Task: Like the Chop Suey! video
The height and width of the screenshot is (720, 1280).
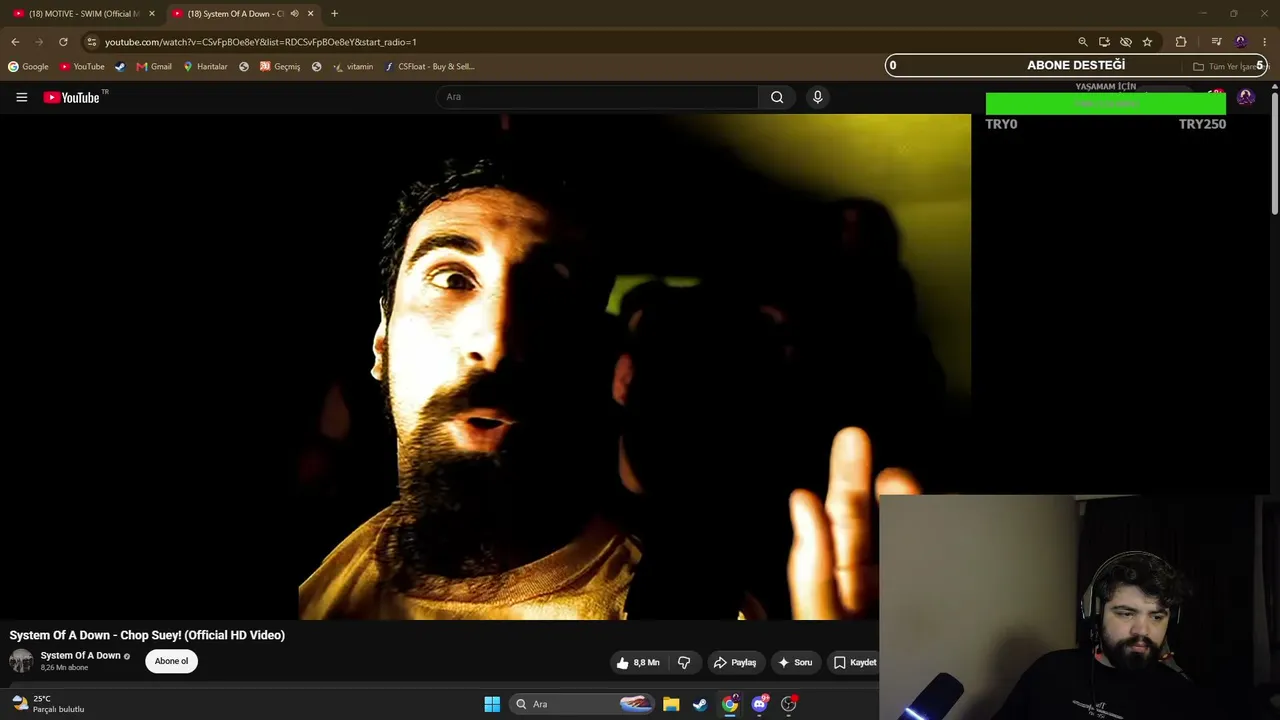Action: pos(637,662)
